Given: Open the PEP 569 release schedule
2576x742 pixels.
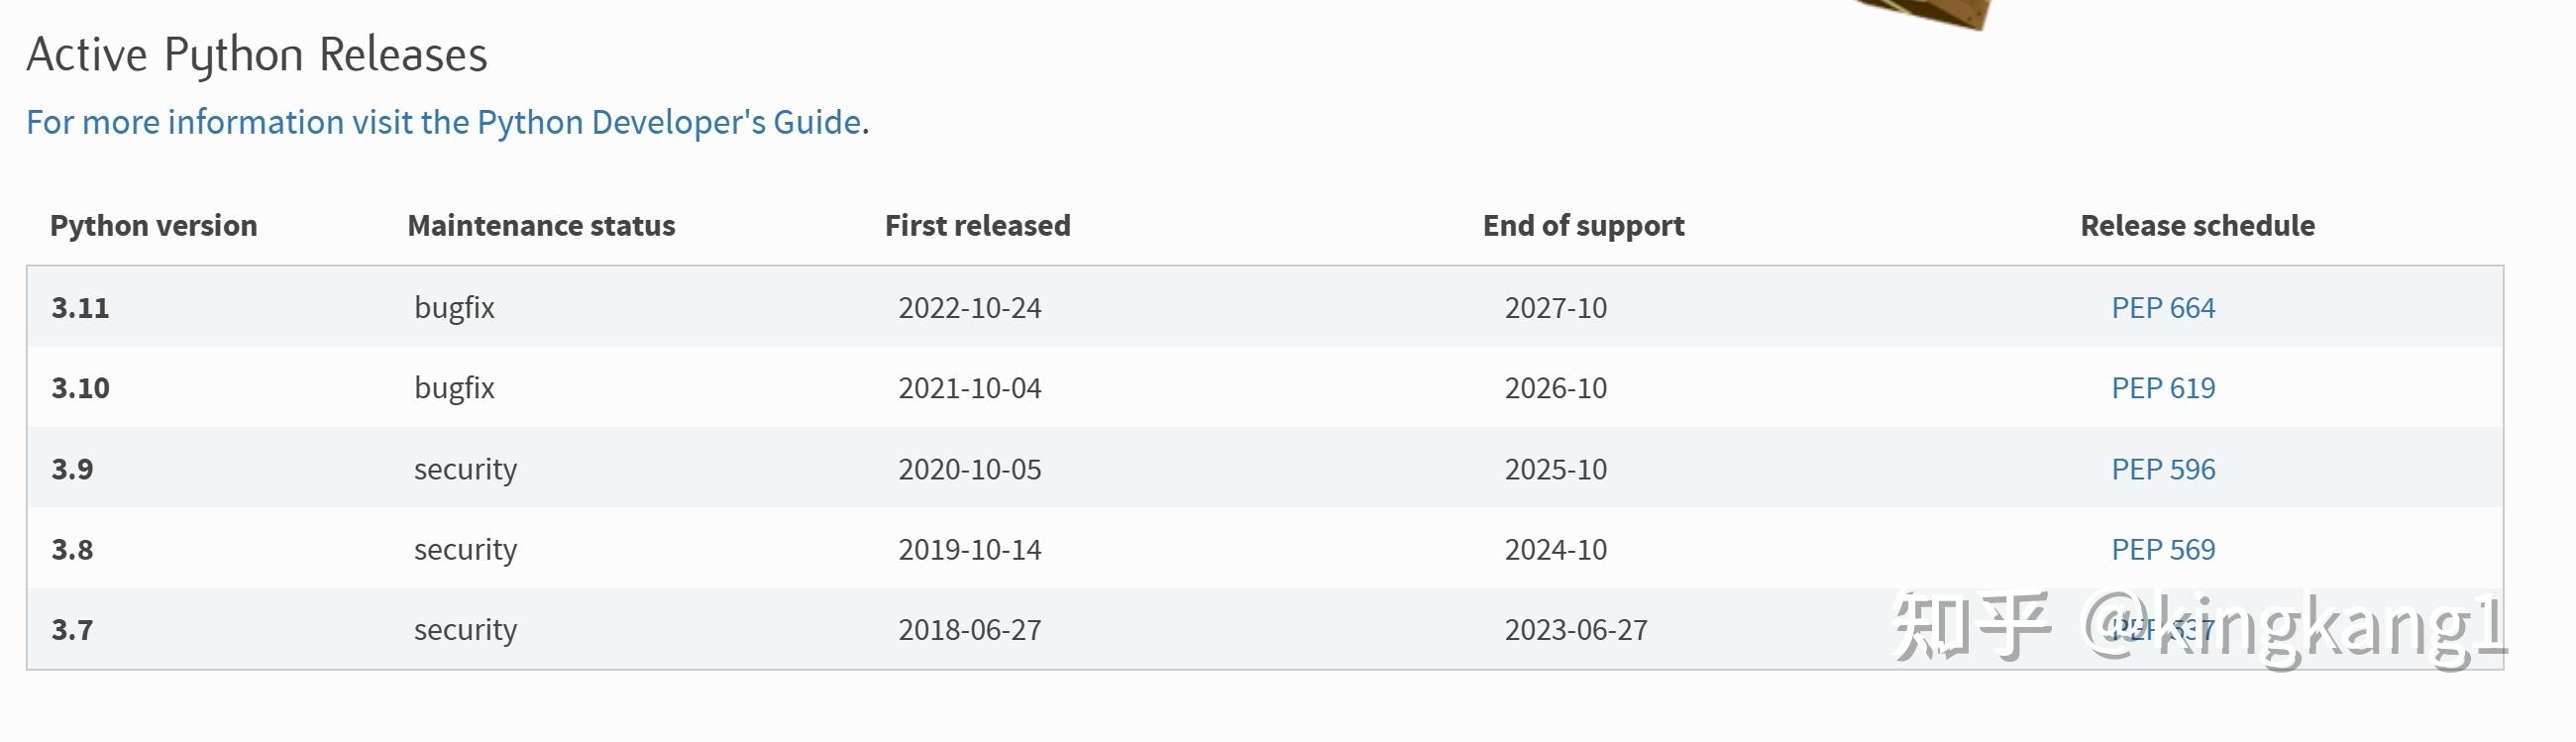Looking at the screenshot, I should (x=2163, y=549).
